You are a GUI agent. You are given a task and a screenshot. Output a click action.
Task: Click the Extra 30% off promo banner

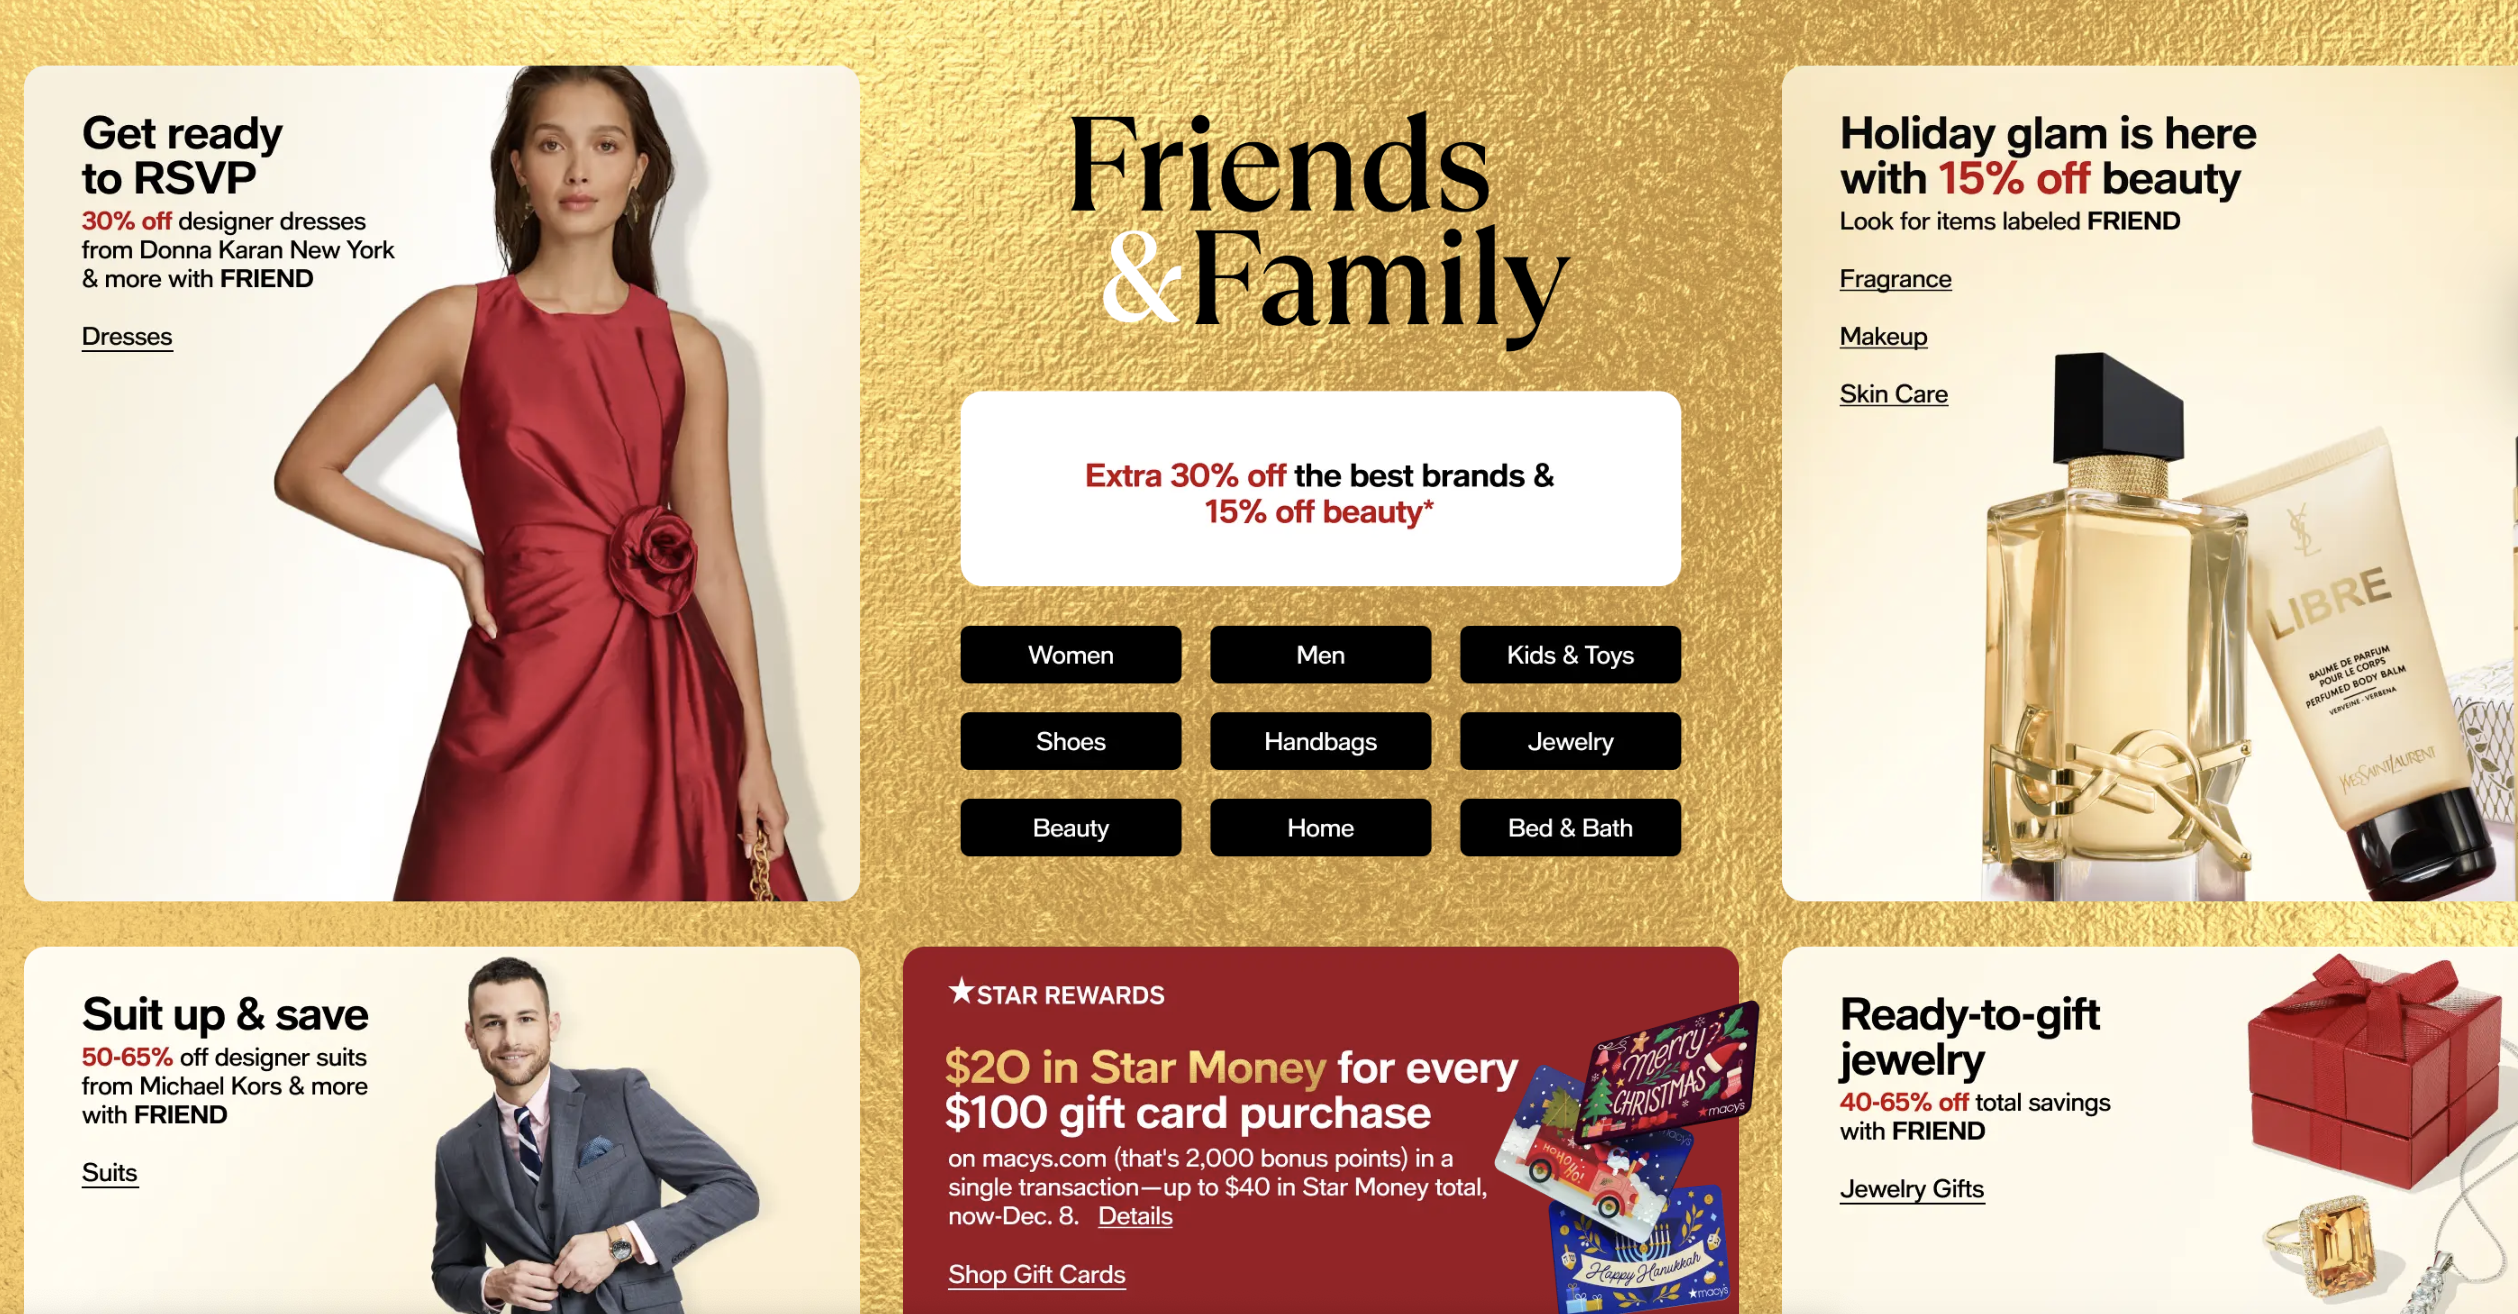point(1320,489)
